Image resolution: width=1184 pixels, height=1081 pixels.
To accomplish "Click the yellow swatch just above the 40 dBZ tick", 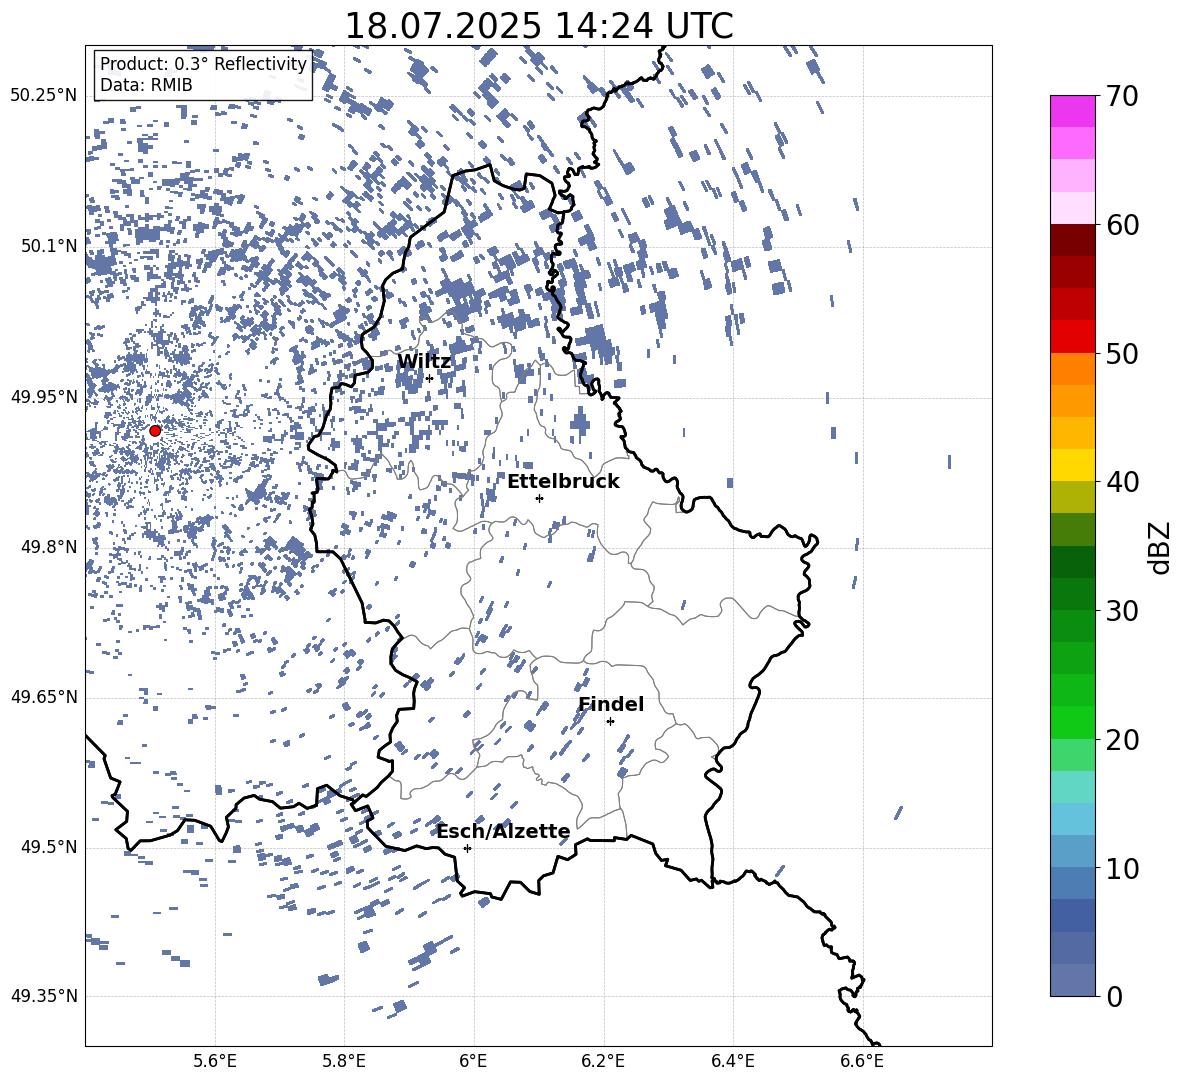I will (1073, 465).
